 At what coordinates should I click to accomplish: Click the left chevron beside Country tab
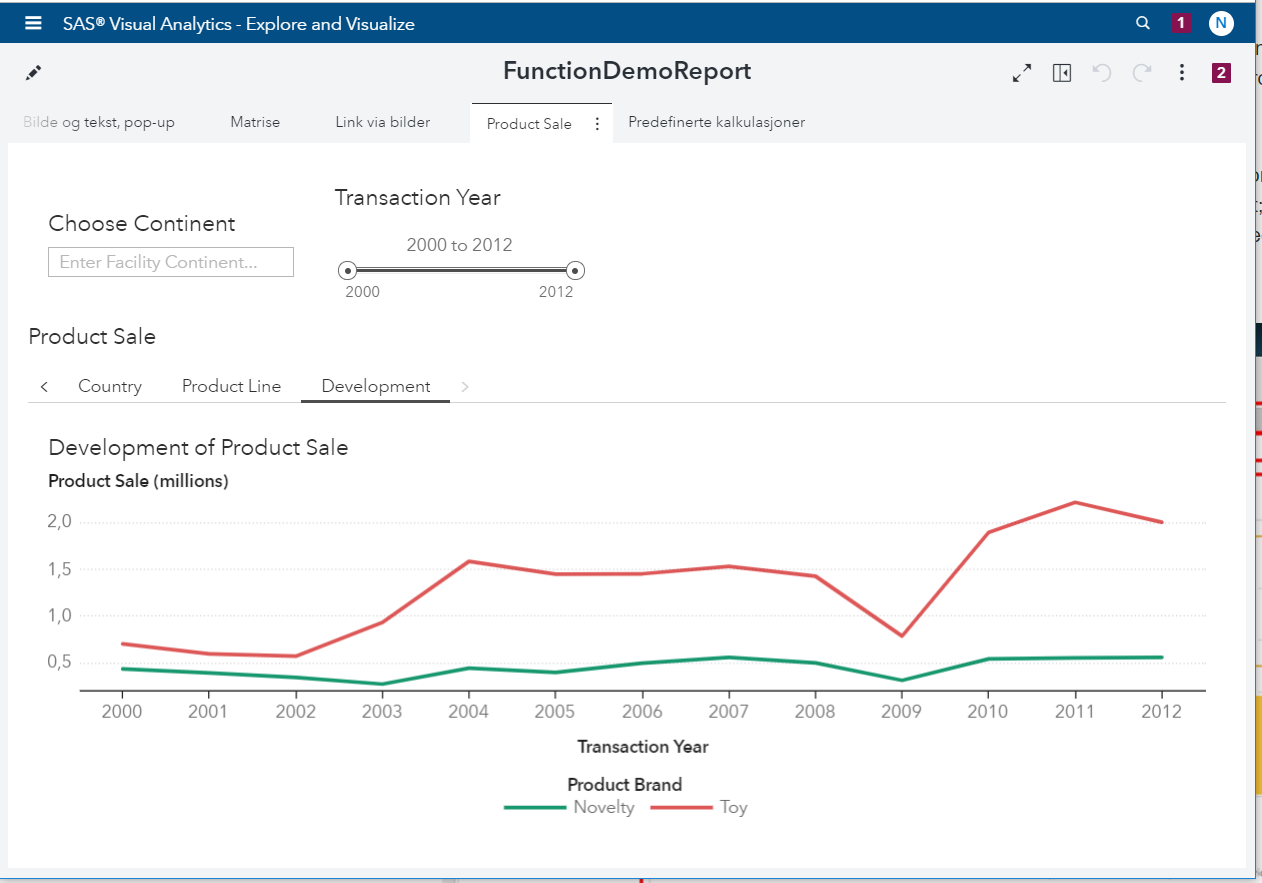pos(44,386)
